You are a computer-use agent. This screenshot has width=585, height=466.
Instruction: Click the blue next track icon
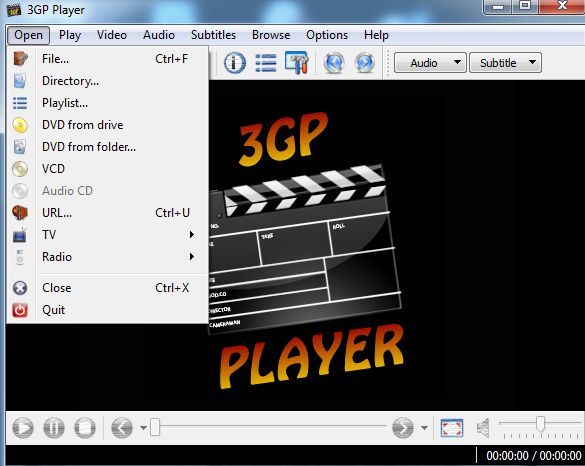click(365, 63)
